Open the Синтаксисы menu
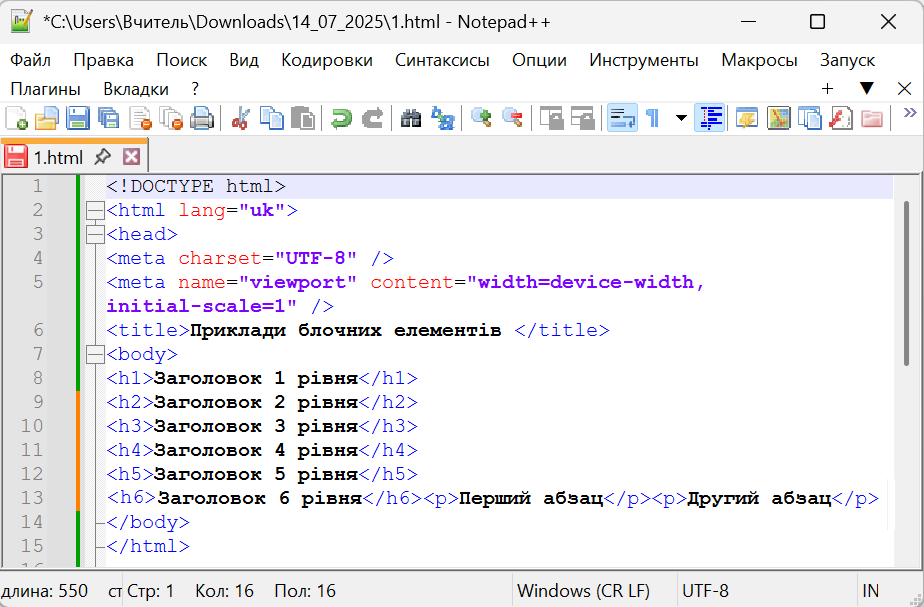 pos(442,60)
